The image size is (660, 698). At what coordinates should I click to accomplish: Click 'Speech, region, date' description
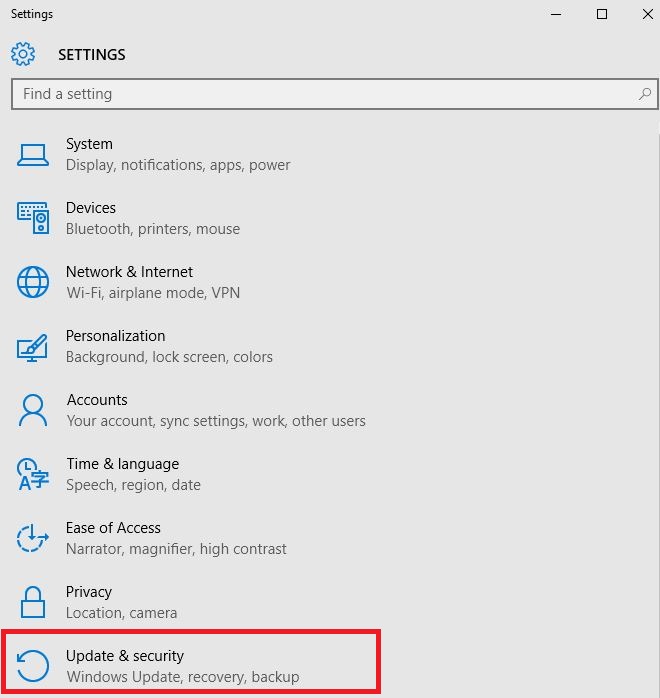(134, 485)
